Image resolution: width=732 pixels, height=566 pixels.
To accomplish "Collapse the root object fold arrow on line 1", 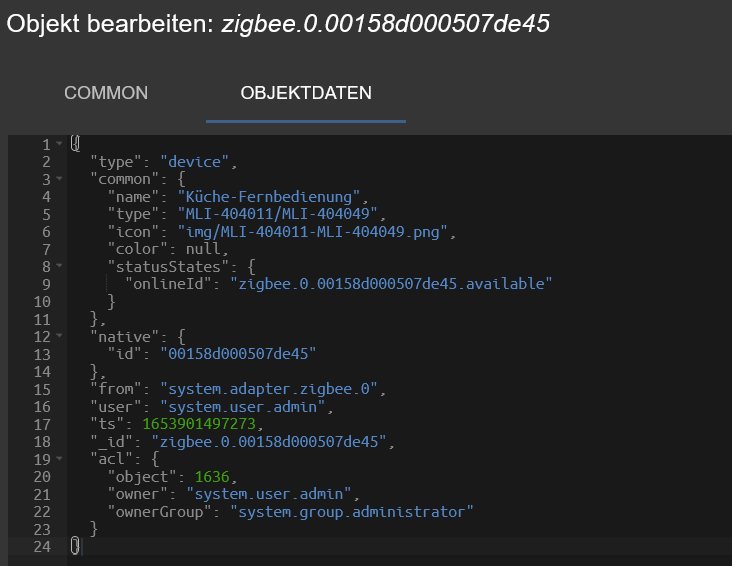I will (x=59, y=143).
